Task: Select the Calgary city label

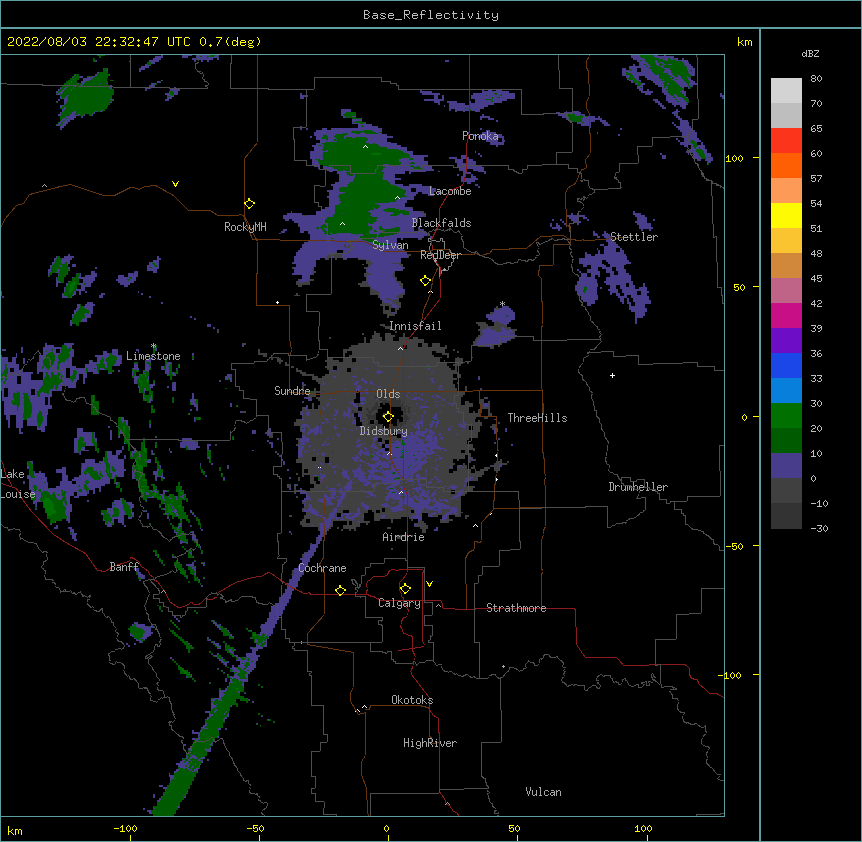Action: pos(399,603)
